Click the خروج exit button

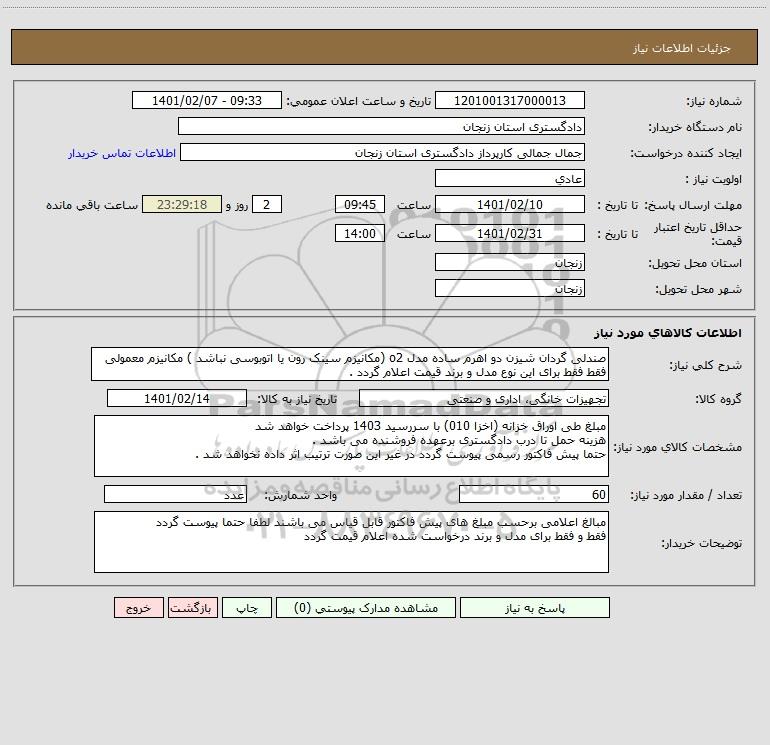[138, 608]
